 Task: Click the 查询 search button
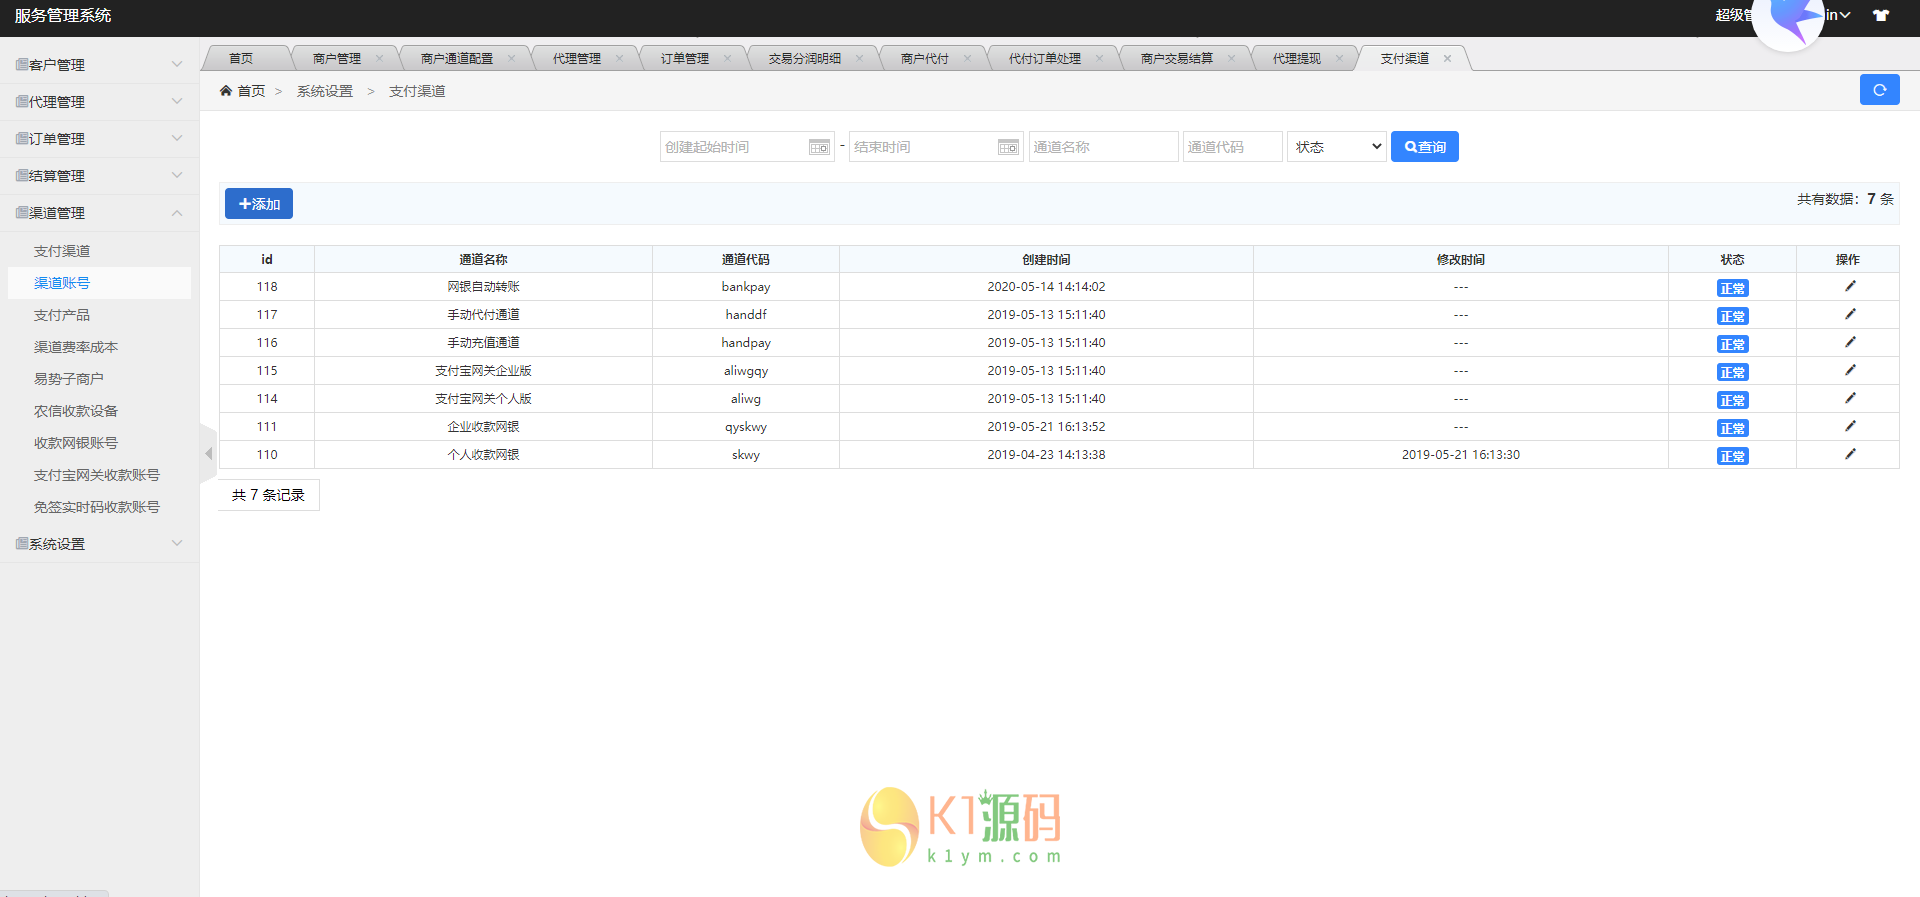coord(1424,147)
